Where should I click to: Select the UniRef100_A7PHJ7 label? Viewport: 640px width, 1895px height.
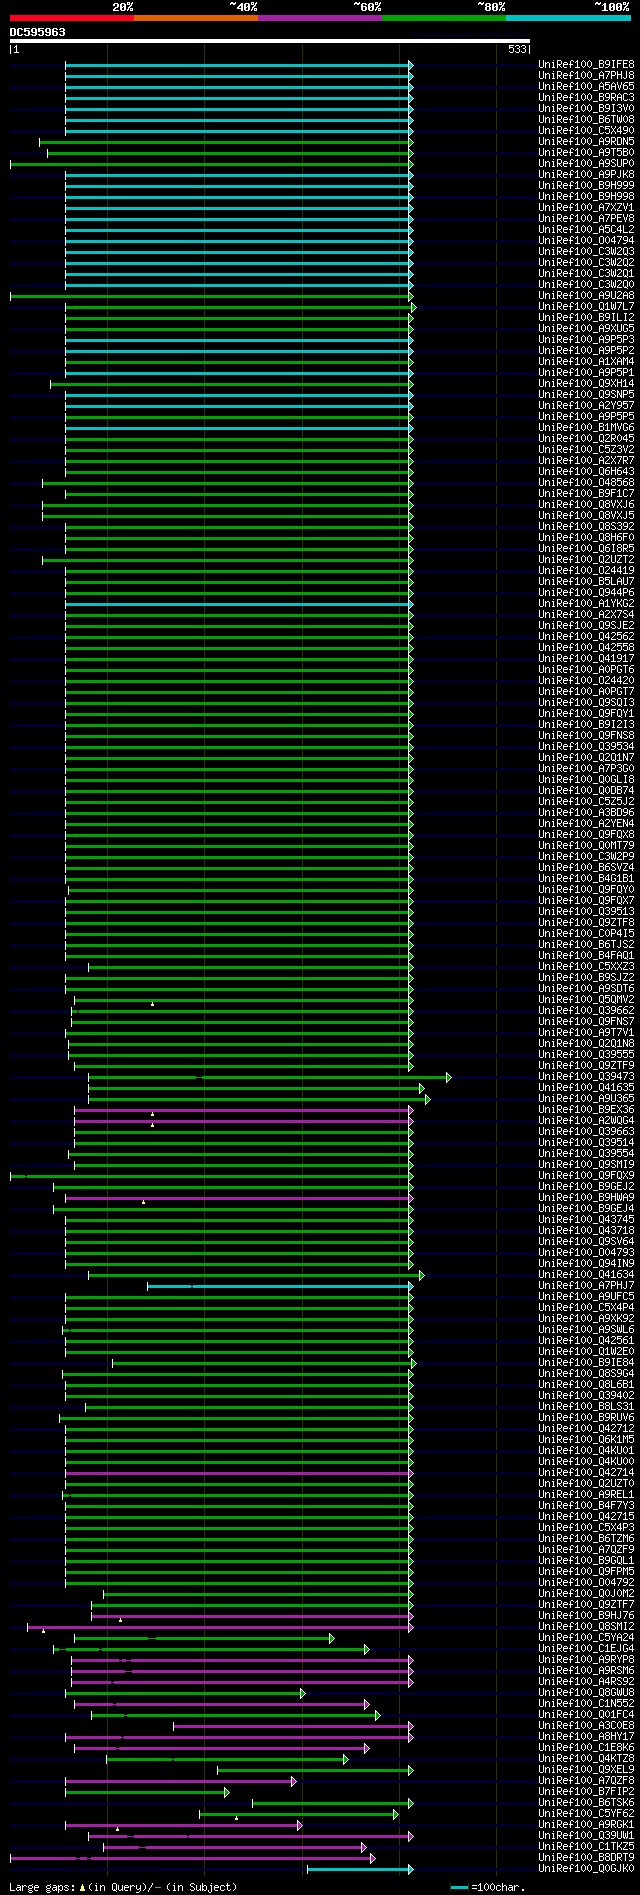click(x=586, y=1285)
